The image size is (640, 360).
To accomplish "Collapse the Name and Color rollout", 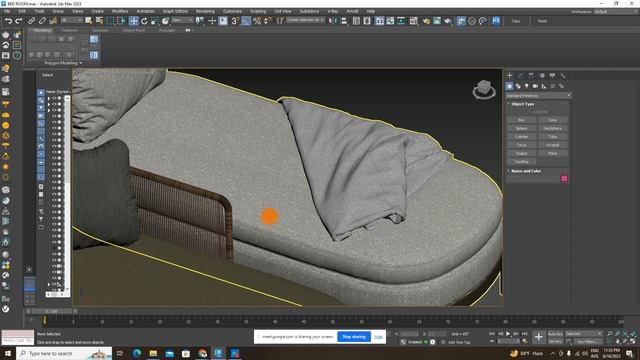I will point(526,171).
